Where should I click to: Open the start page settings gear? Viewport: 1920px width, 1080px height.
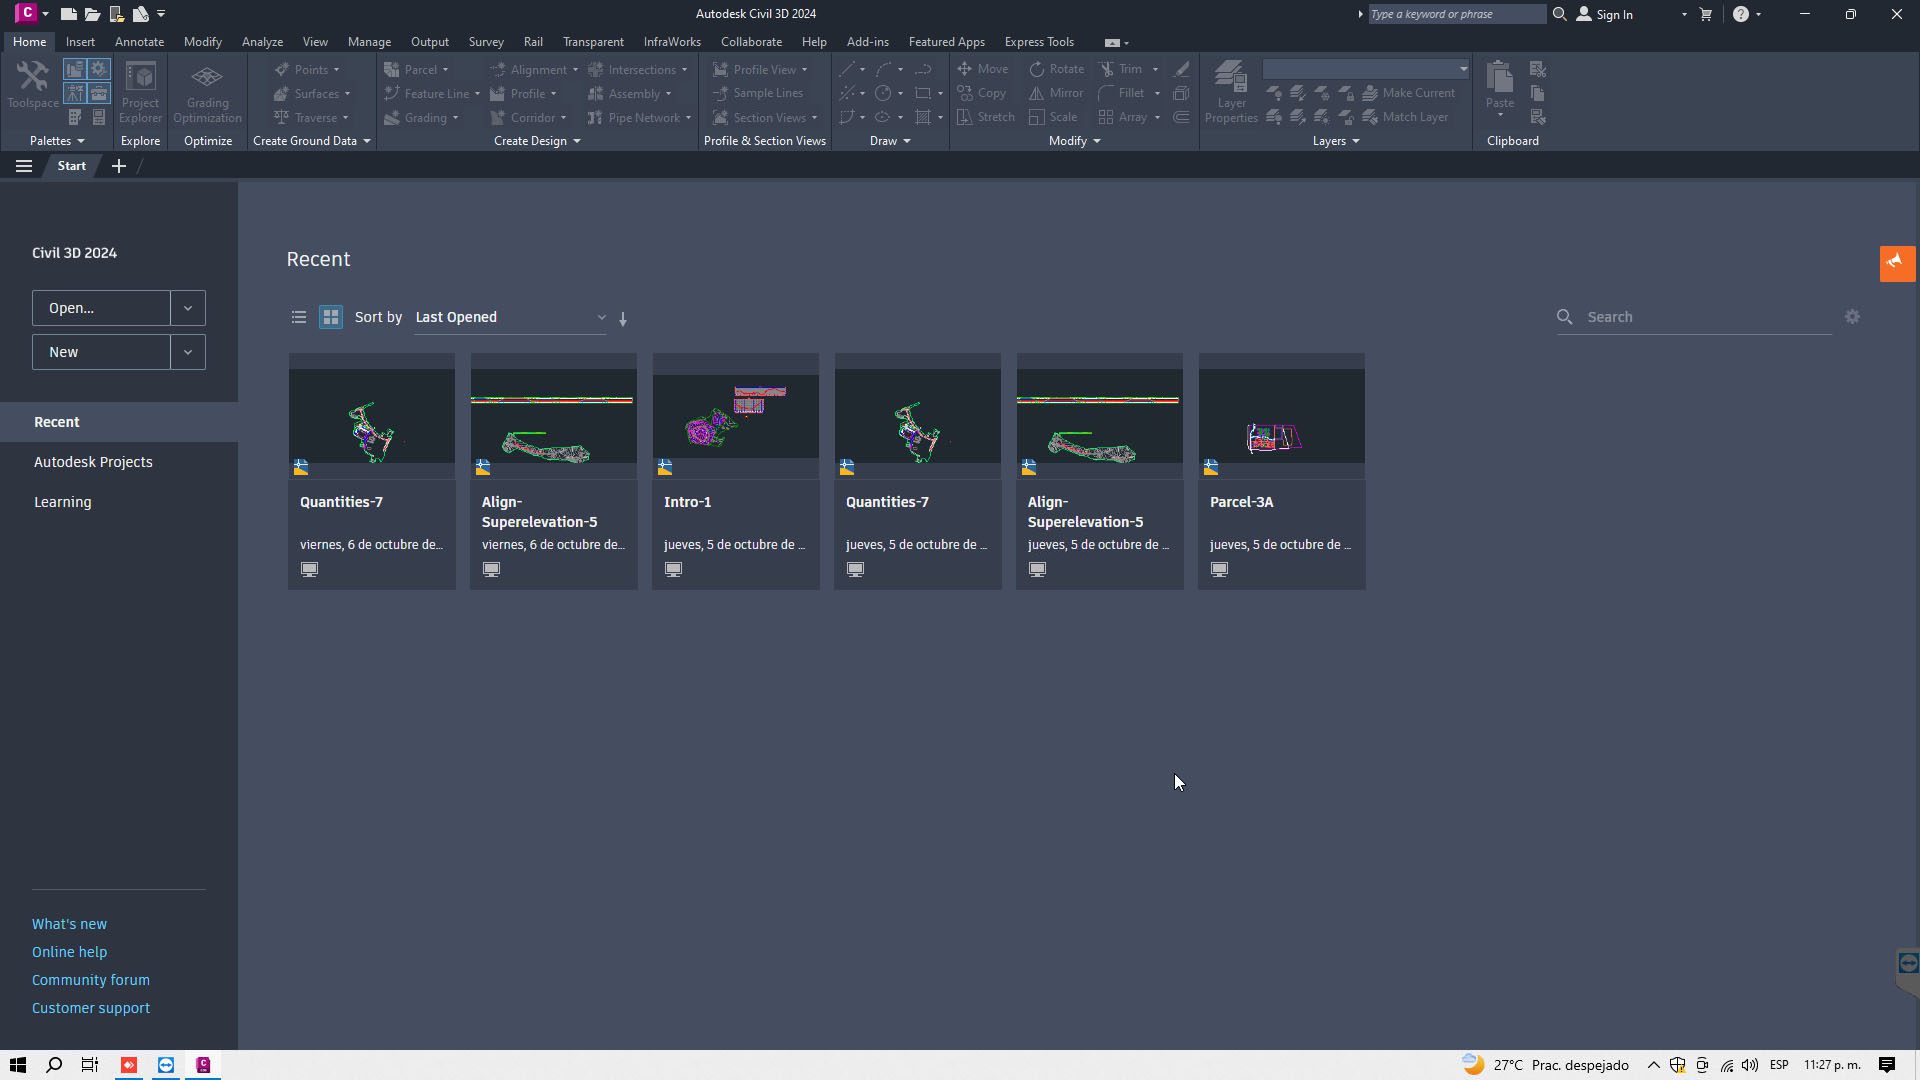click(1852, 317)
